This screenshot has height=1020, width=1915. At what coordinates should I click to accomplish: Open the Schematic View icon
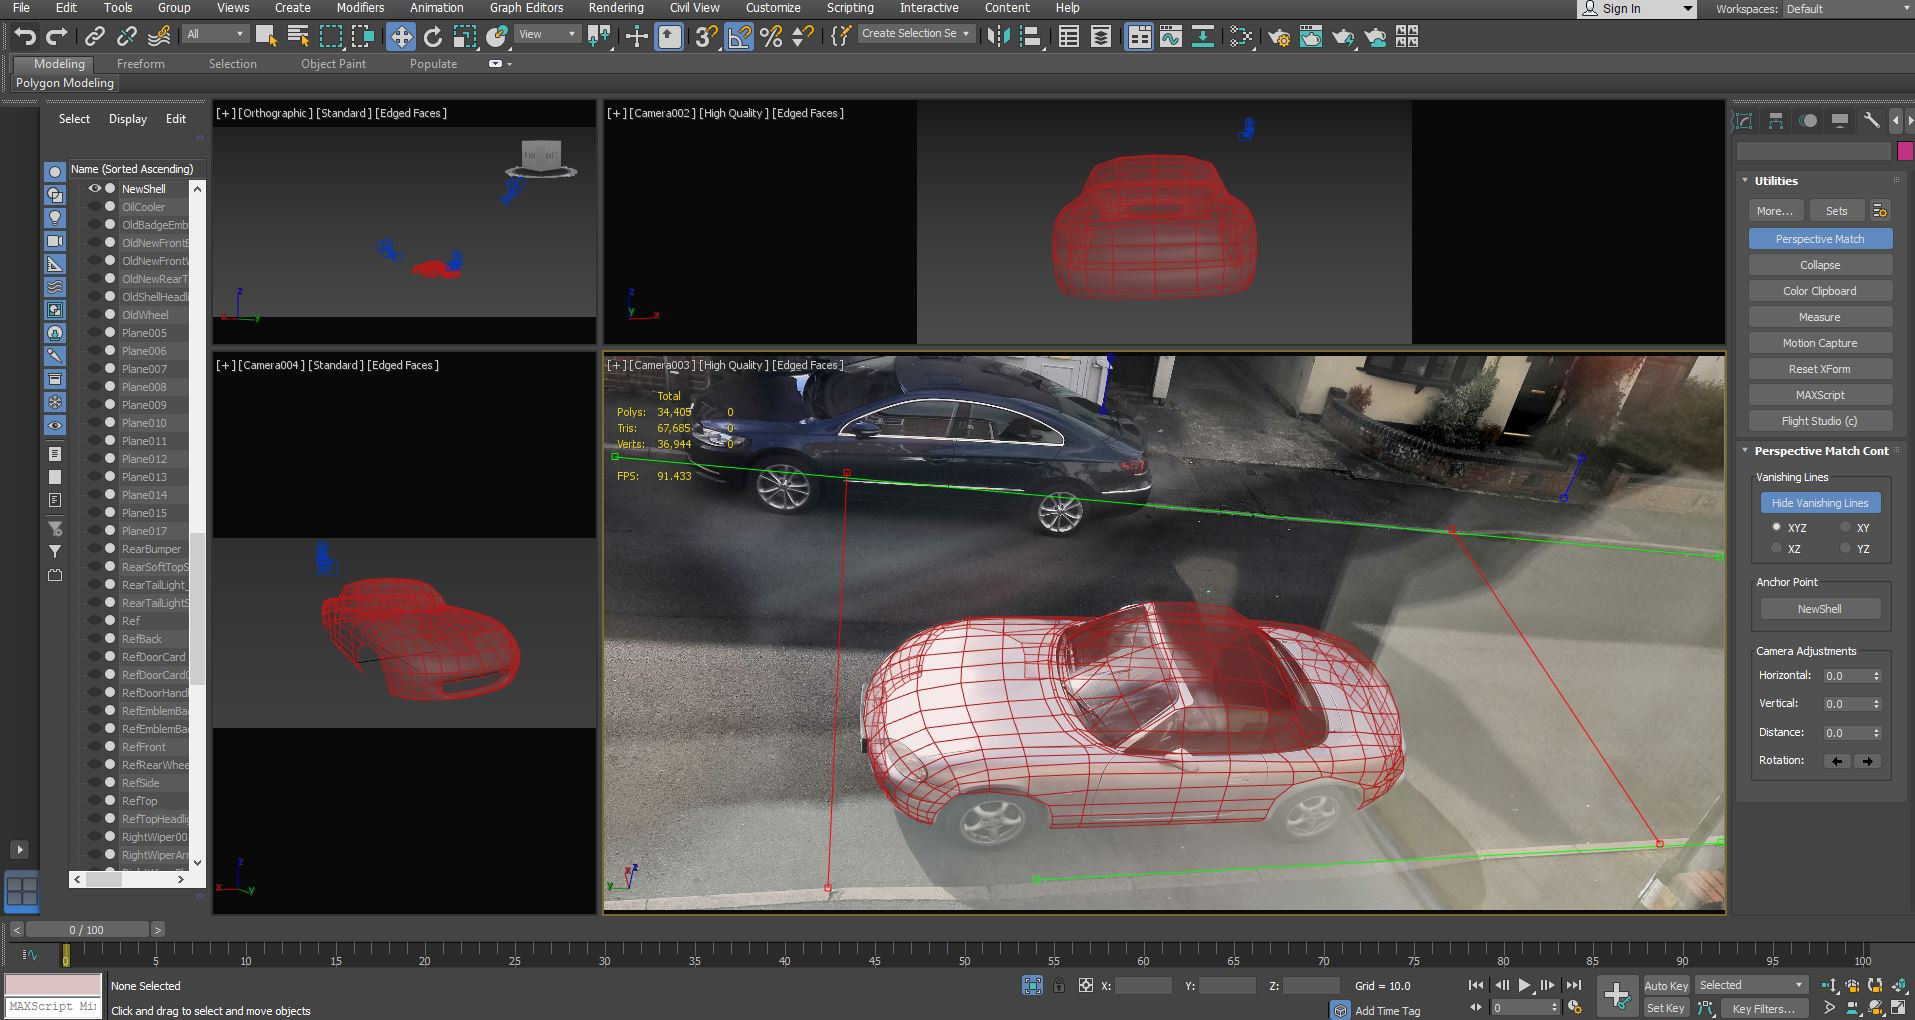click(1203, 37)
